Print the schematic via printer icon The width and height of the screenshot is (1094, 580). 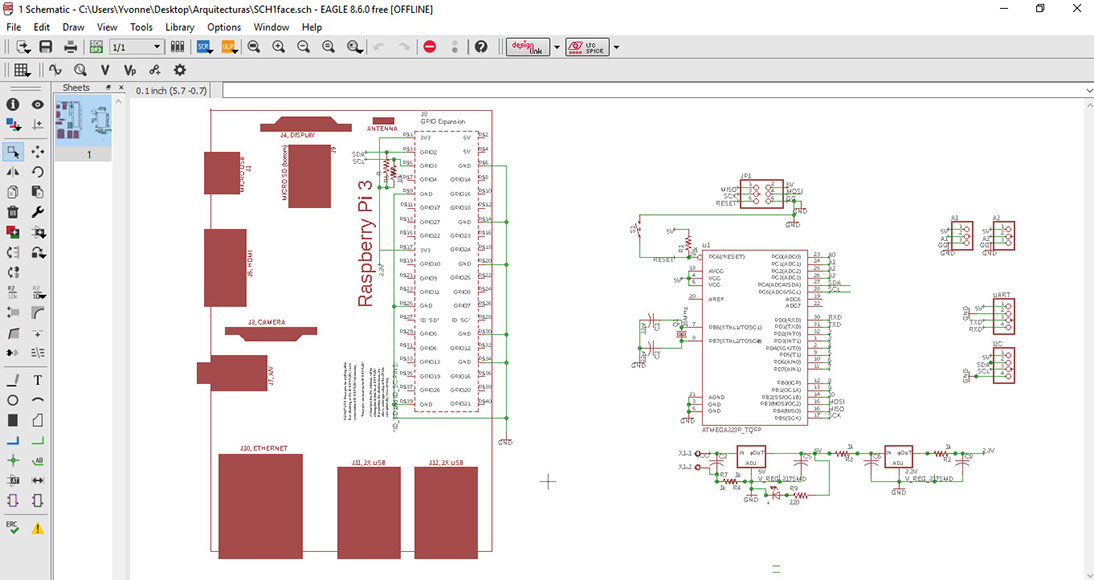coord(70,47)
